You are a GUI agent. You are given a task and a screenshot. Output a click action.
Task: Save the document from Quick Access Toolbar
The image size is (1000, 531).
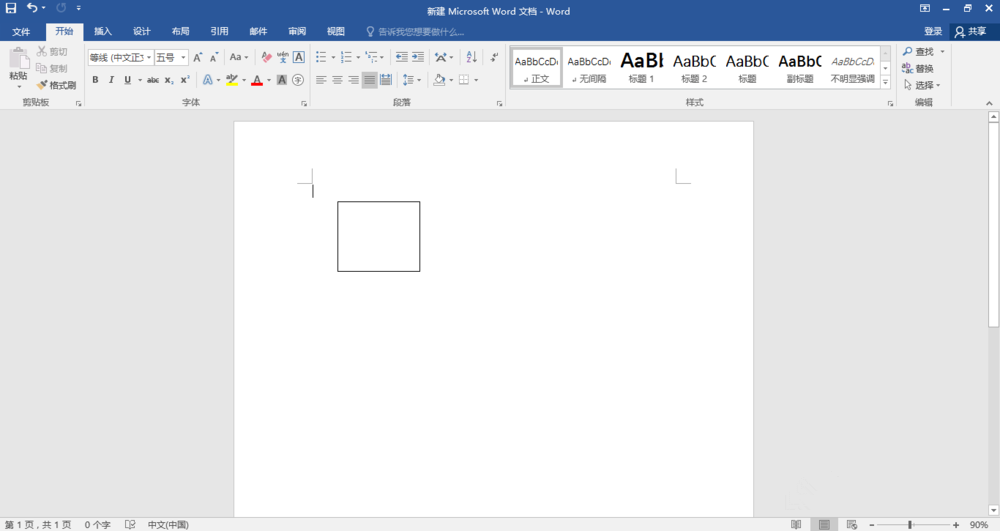click(x=11, y=9)
